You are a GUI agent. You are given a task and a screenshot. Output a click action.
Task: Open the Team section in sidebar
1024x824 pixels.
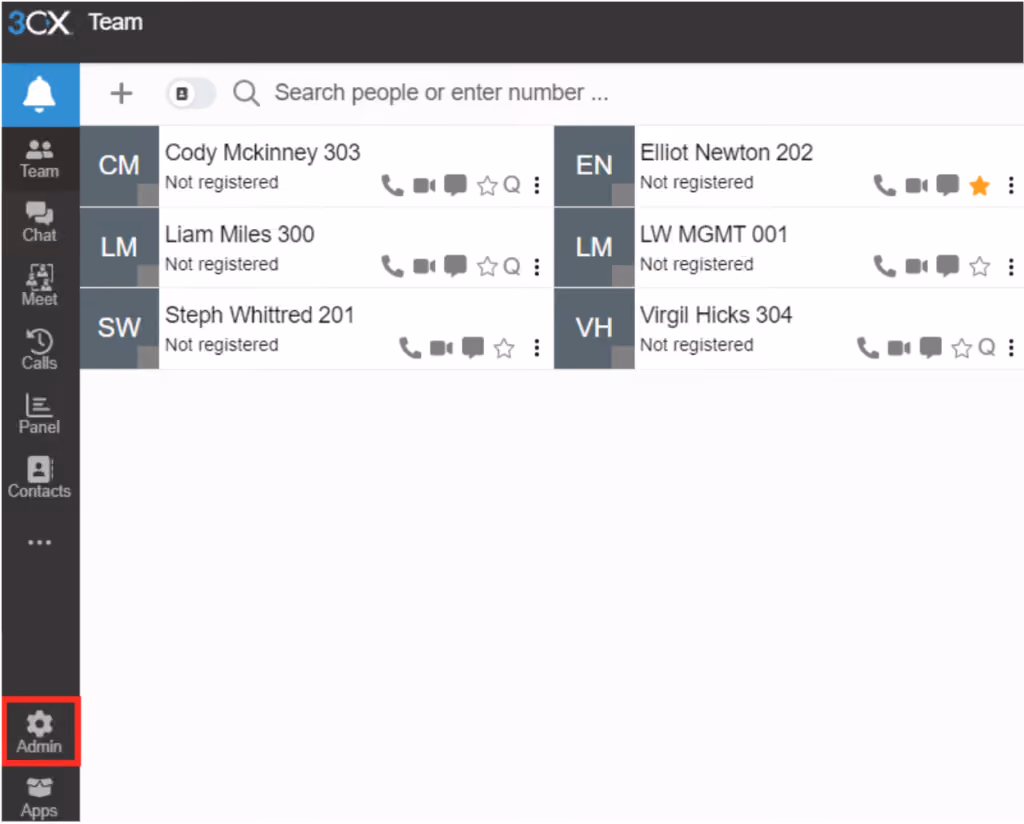tap(40, 159)
